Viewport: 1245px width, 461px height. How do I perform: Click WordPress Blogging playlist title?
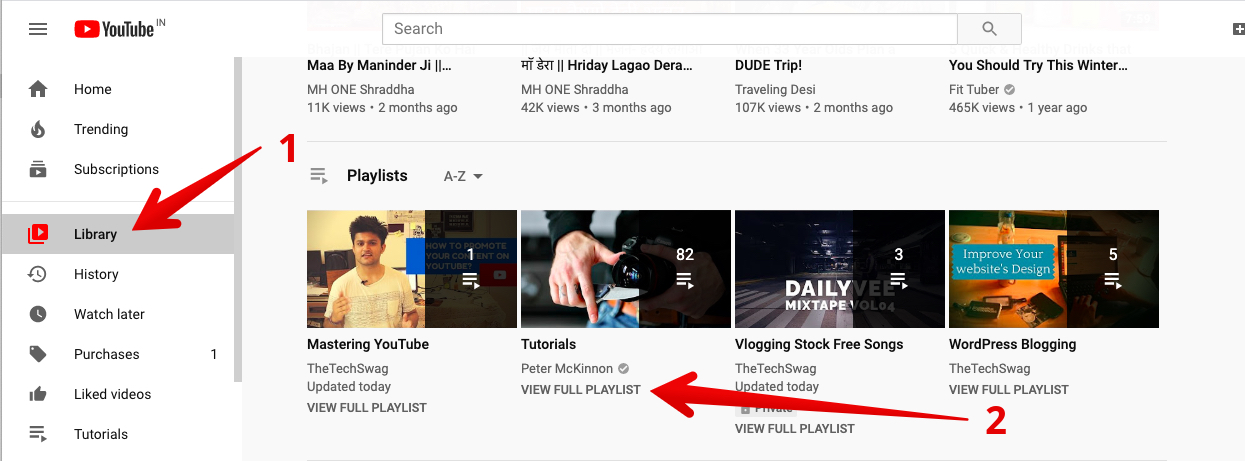point(1013,344)
